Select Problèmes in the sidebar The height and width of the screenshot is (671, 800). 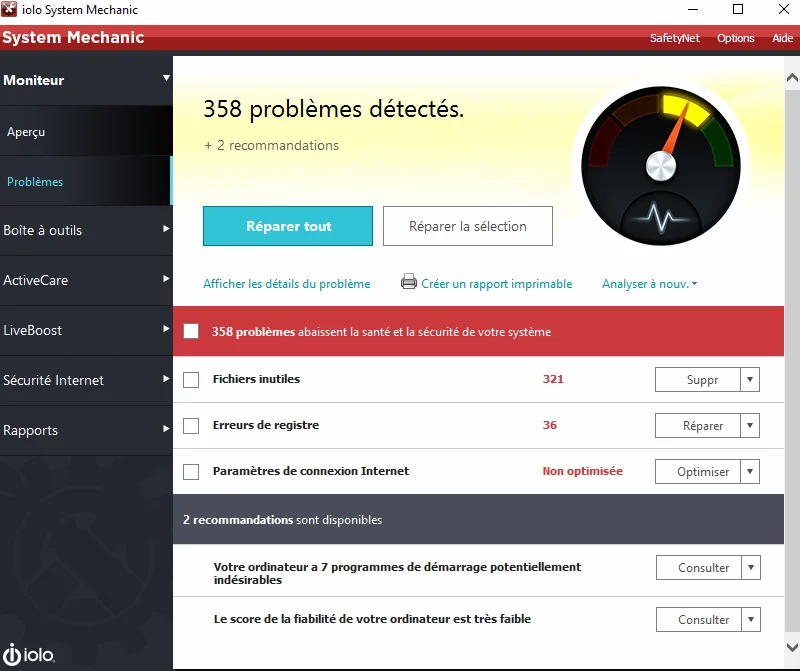86,182
